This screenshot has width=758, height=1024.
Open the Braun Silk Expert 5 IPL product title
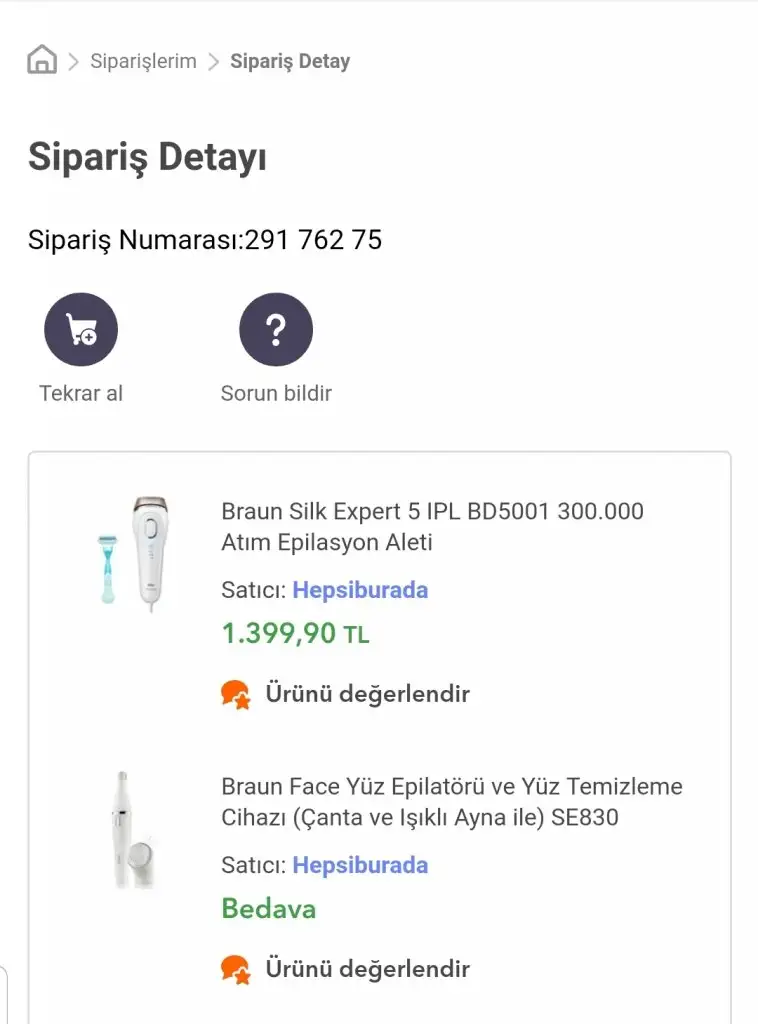pyautogui.click(x=432, y=527)
